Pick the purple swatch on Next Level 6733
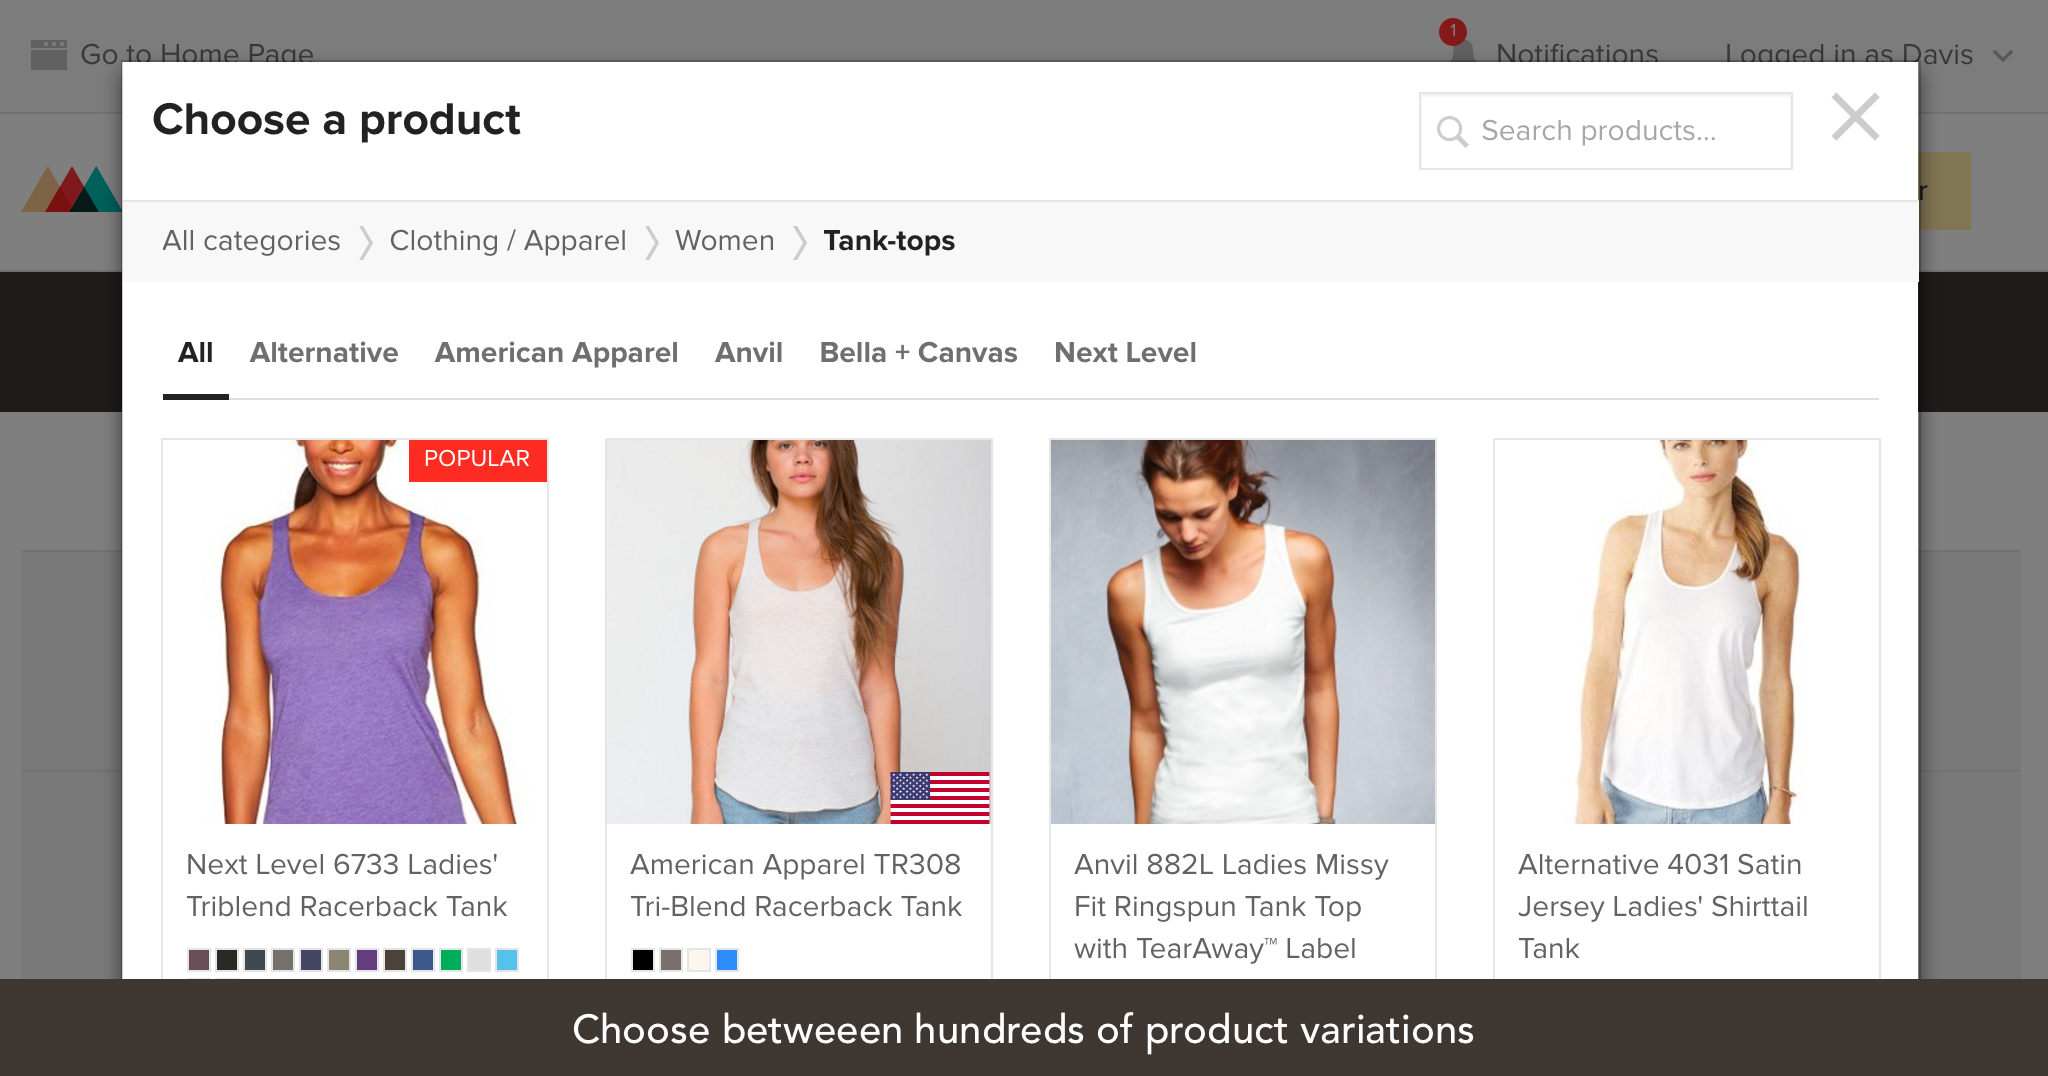The height and width of the screenshot is (1076, 2048). (x=367, y=960)
